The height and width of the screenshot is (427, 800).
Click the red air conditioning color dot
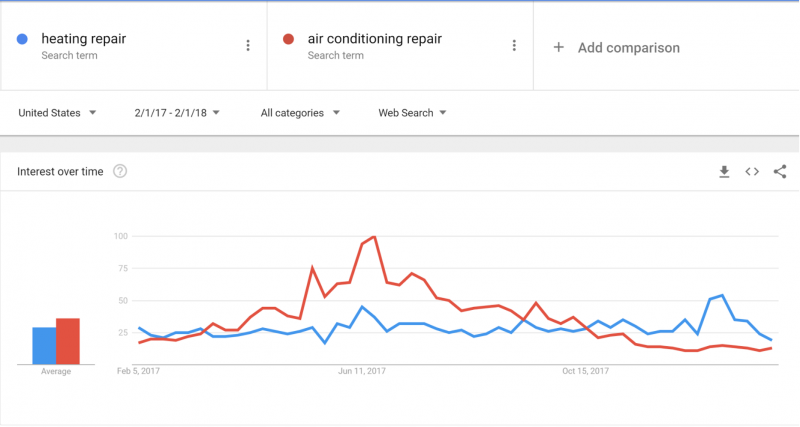point(288,39)
